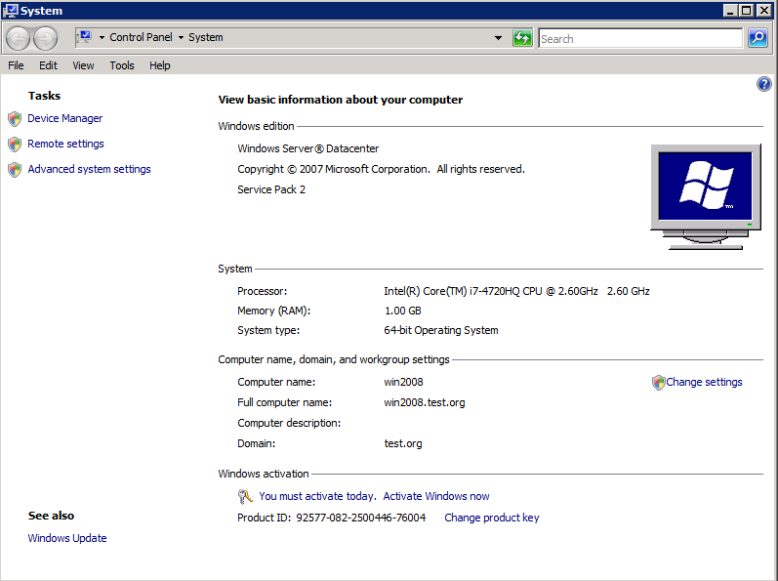Minimize the System window

[x=729, y=10]
